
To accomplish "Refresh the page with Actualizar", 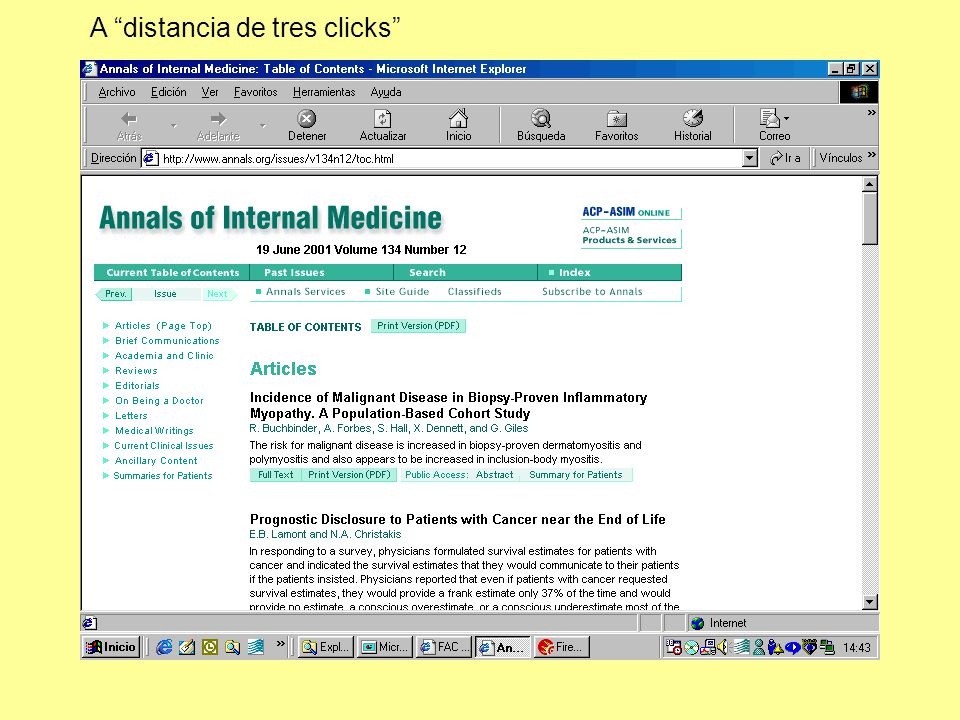I will click(383, 126).
